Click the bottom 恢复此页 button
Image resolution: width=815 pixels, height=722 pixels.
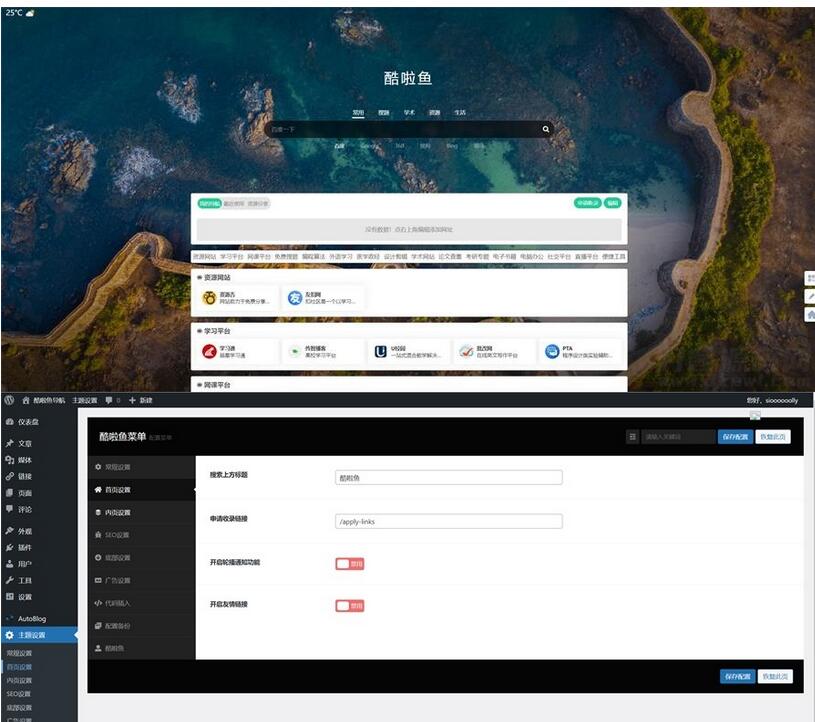click(x=775, y=676)
